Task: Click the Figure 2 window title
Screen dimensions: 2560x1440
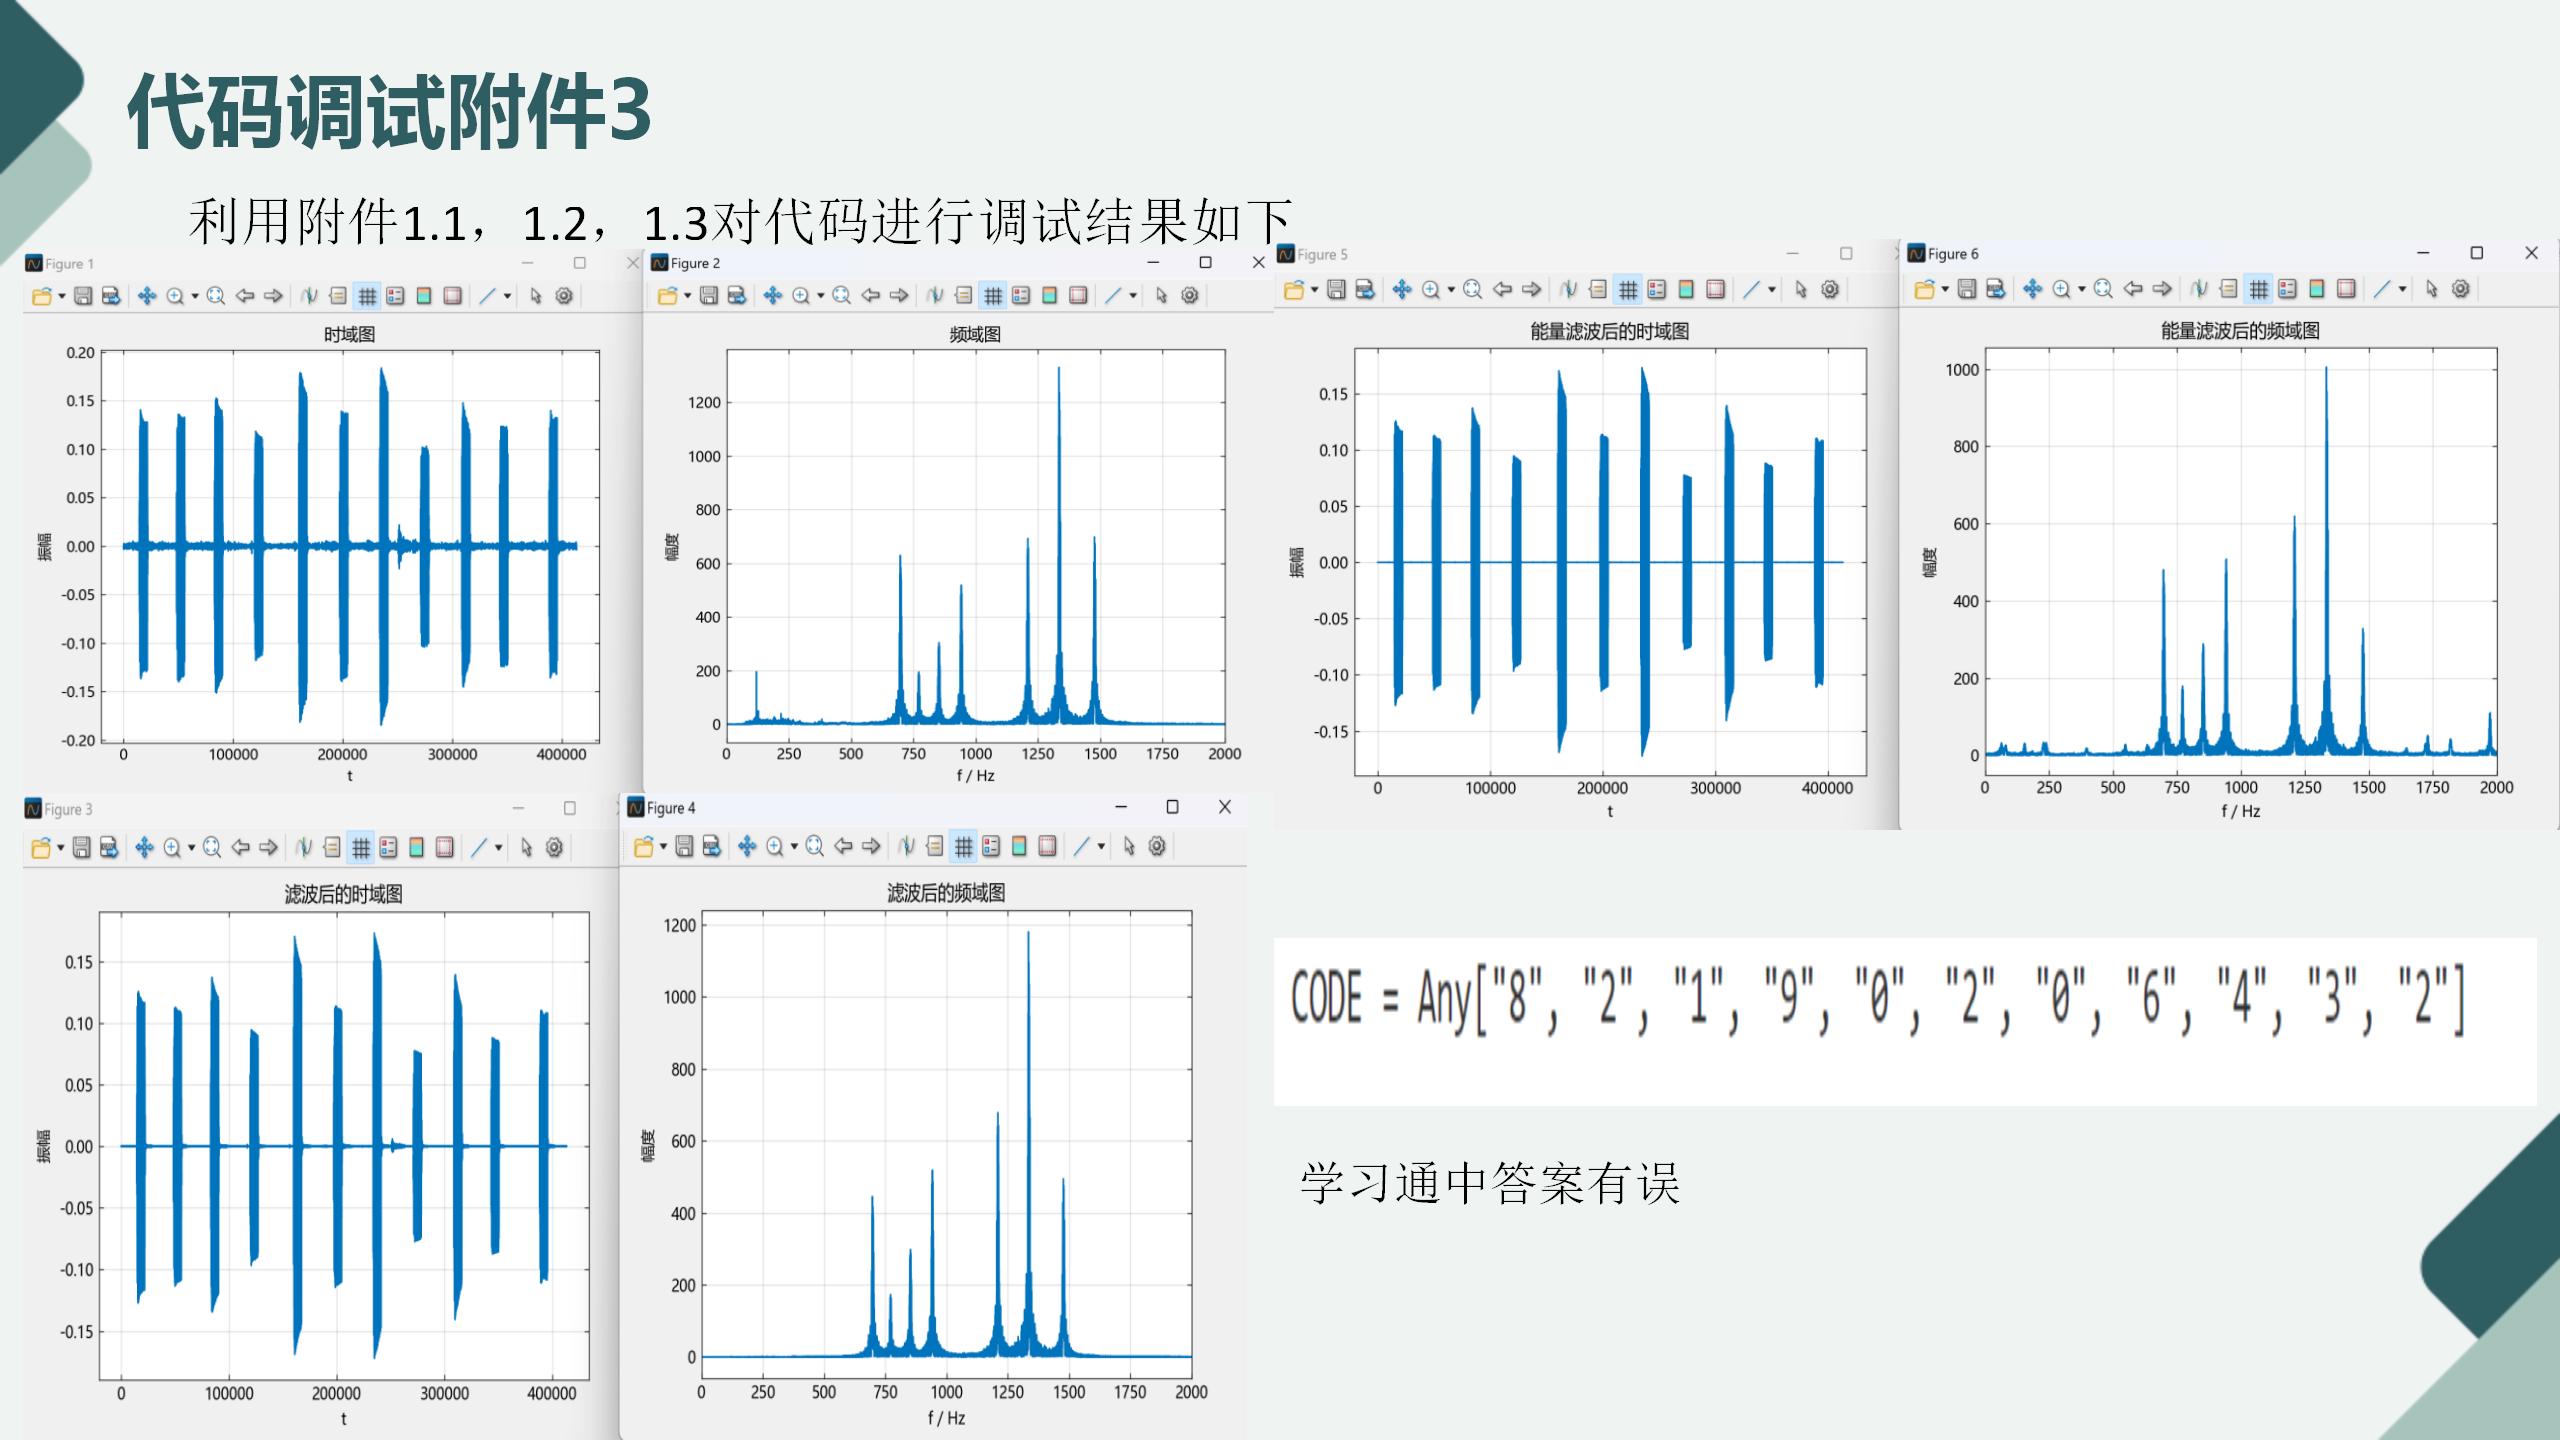Action: (x=695, y=263)
